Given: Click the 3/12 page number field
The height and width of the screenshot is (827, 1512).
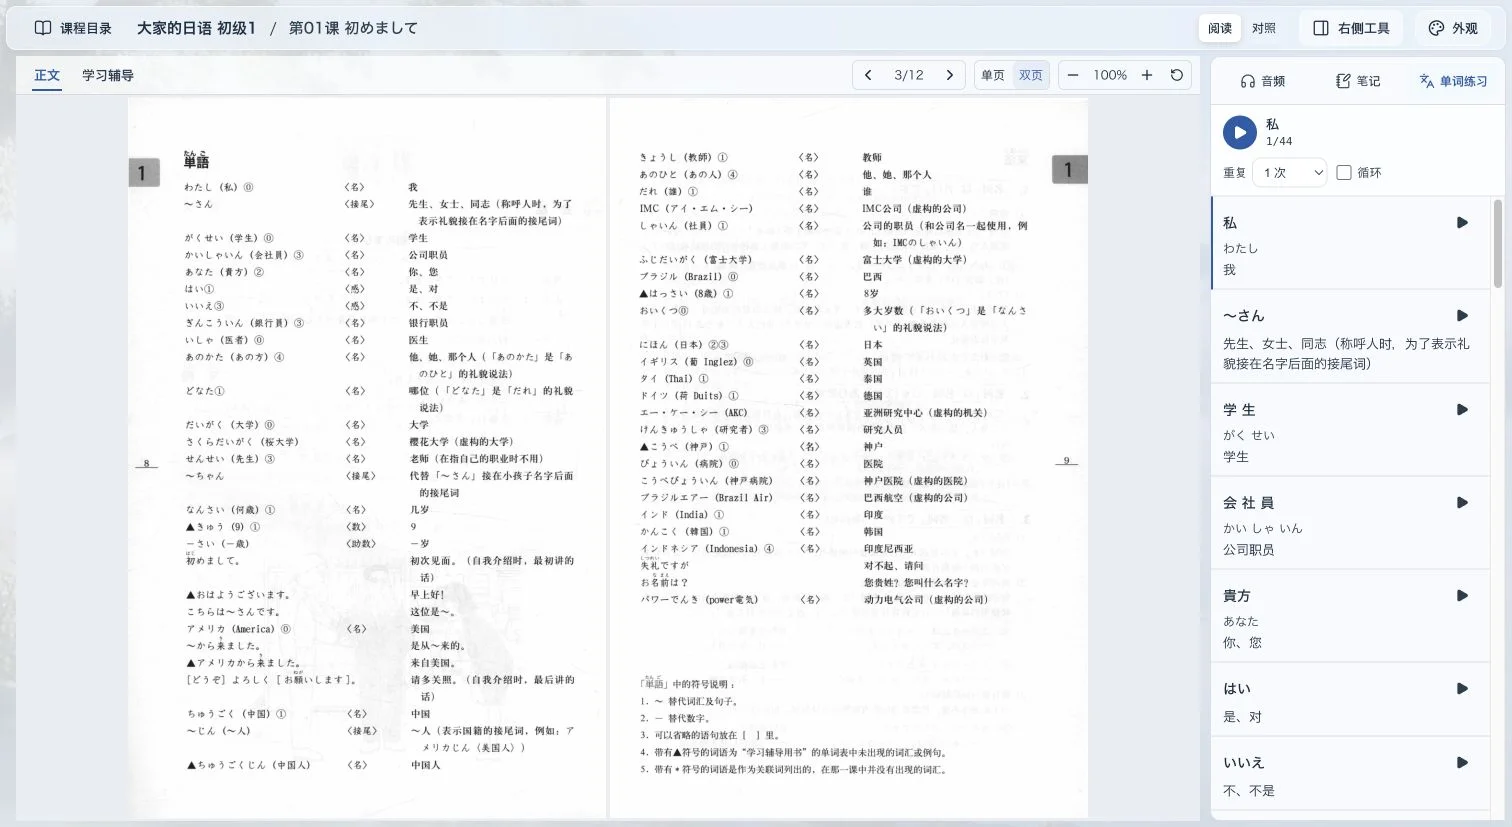Looking at the screenshot, I should [x=909, y=75].
